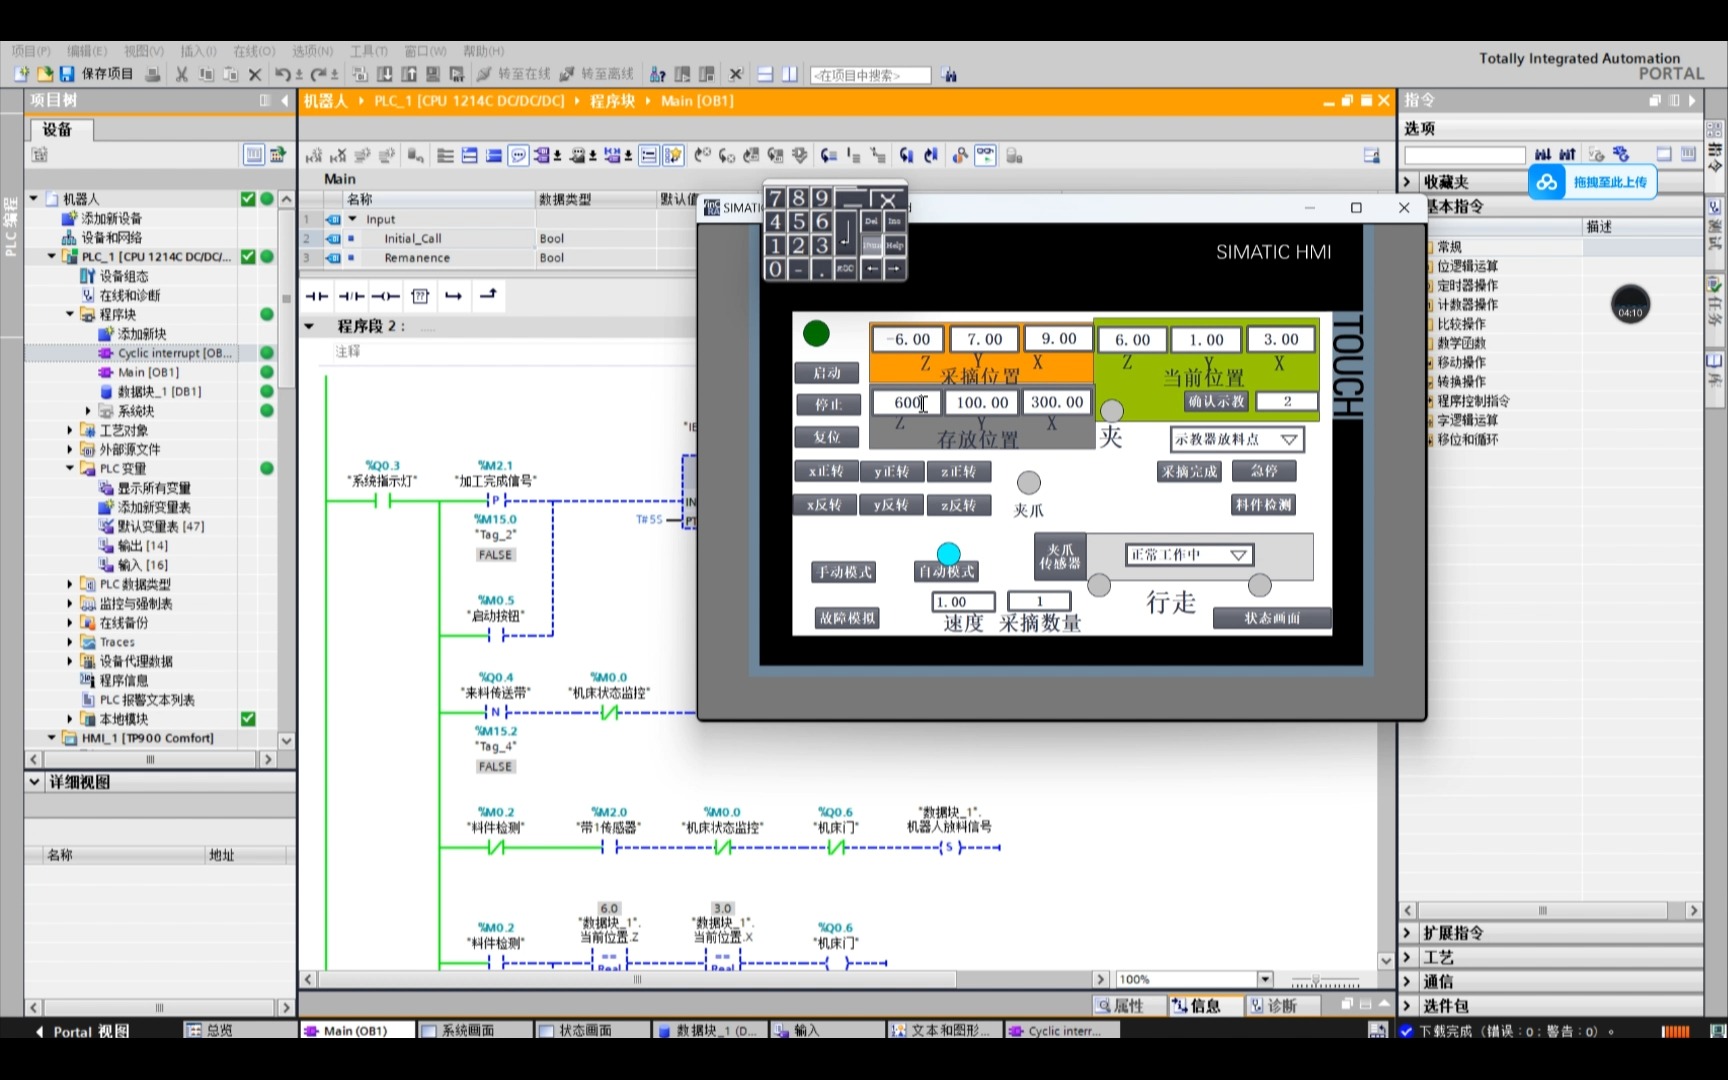Click the empty box instruction icon

[x=420, y=296]
